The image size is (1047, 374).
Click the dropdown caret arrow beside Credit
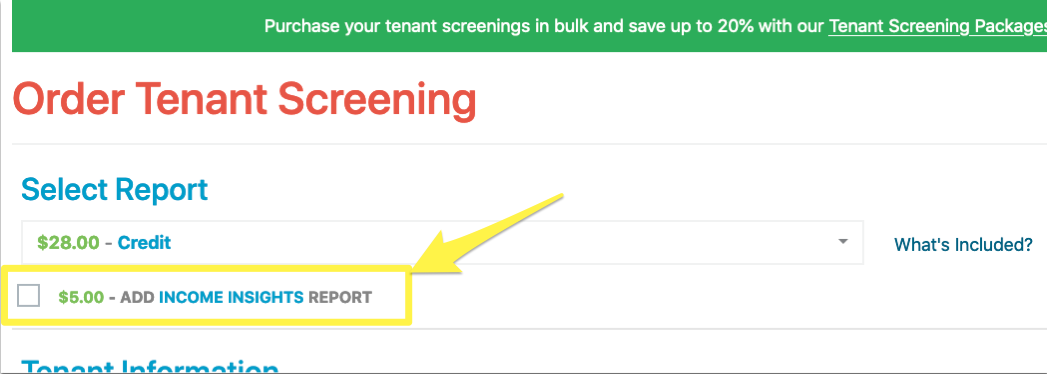[843, 242]
